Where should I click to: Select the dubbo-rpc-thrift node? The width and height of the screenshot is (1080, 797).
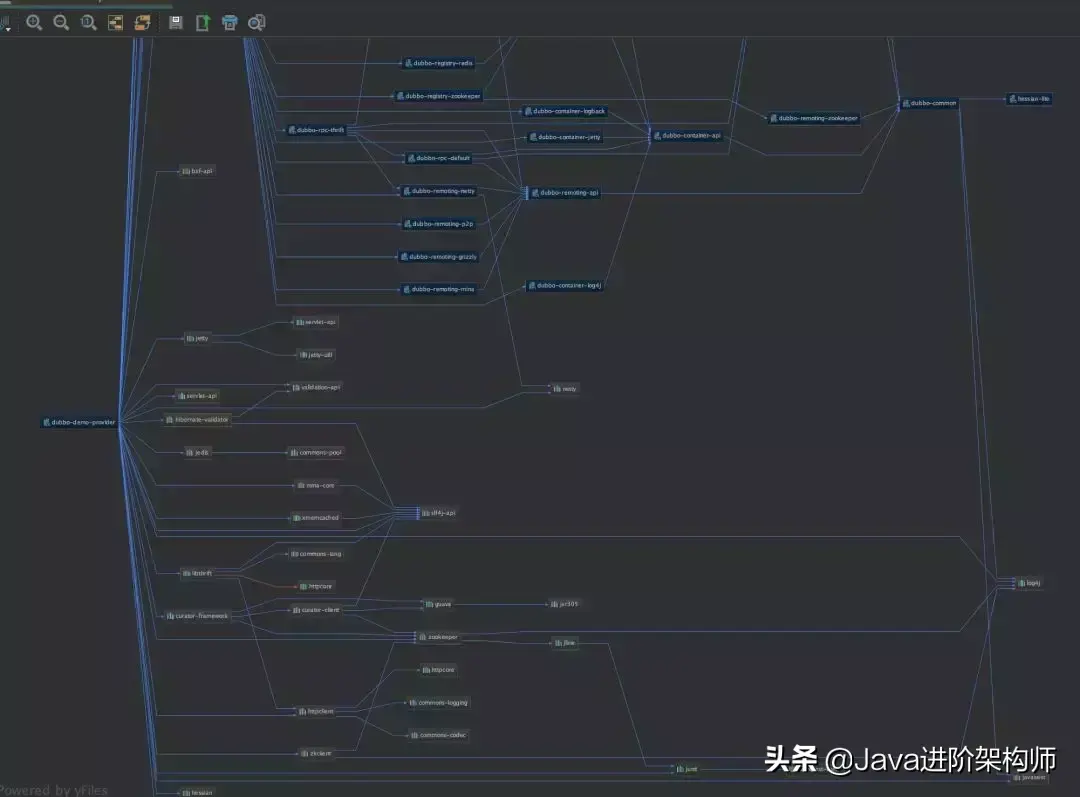(x=316, y=130)
